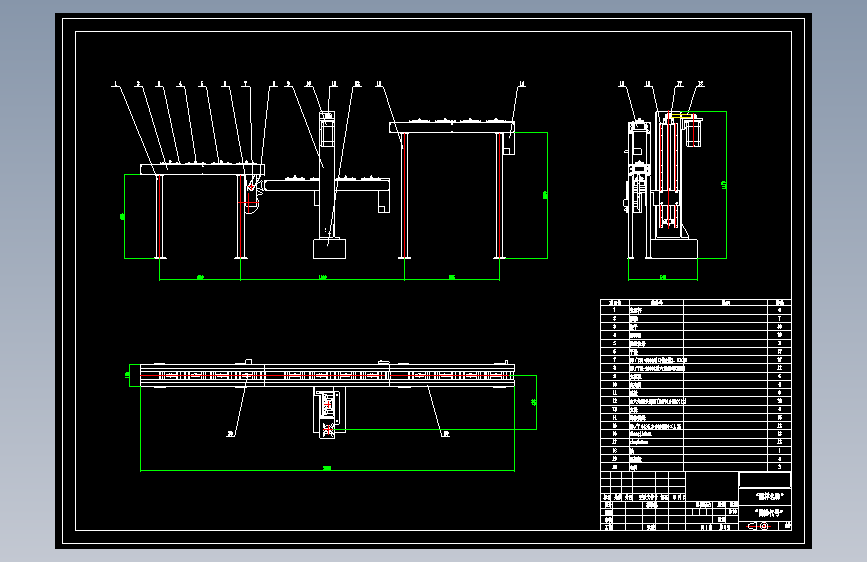This screenshot has height=562, width=867.
Task: Select part balloon number 4 in front view
Action: 180,84
